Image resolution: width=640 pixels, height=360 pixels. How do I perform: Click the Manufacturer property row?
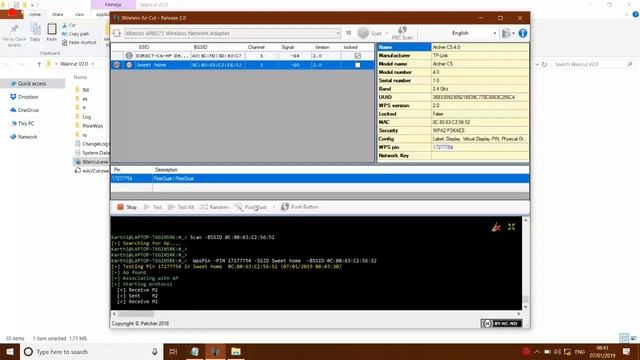pos(453,56)
